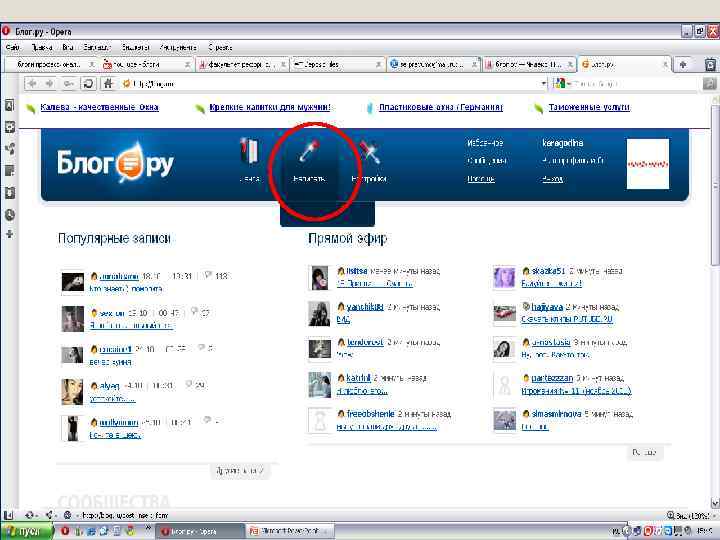Open the closed tabs trash icon
This screenshot has width=720, height=540.
pos(709,65)
